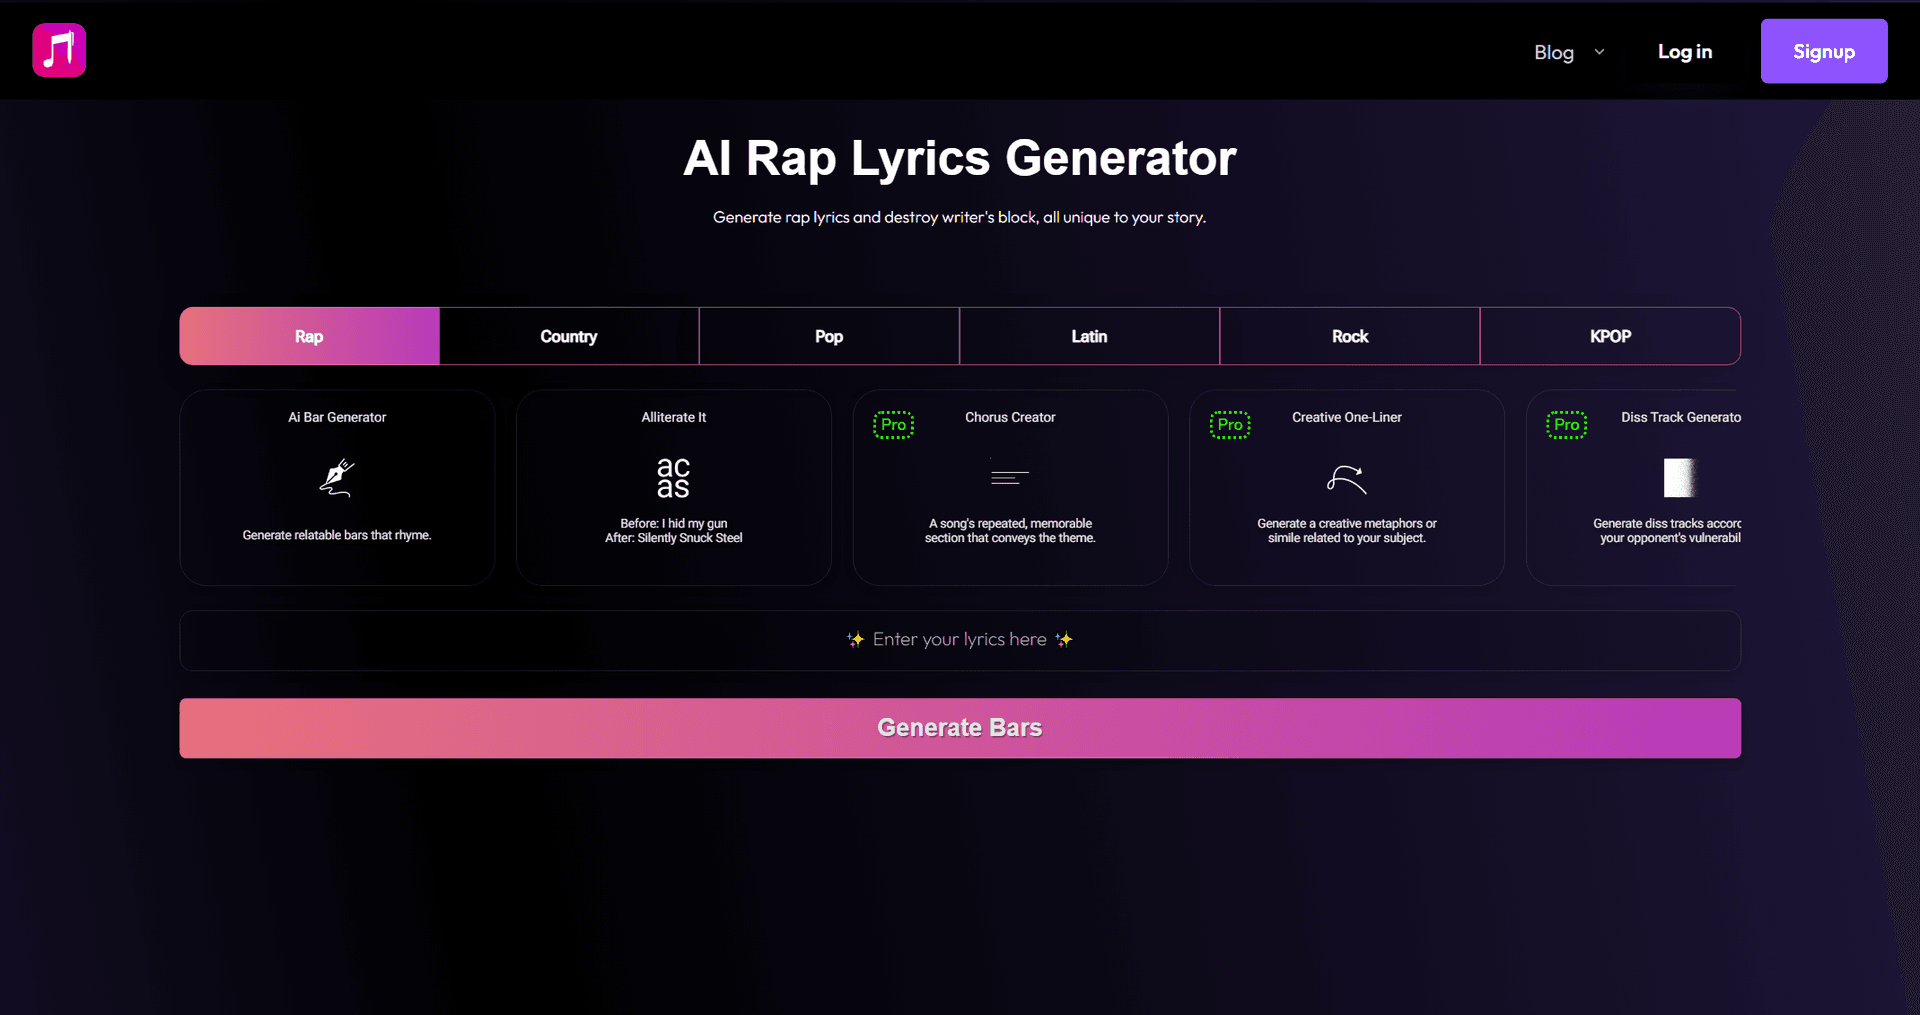Viewport: 1920px width, 1015px height.
Task: Switch to the Country genre tab
Action: click(568, 336)
